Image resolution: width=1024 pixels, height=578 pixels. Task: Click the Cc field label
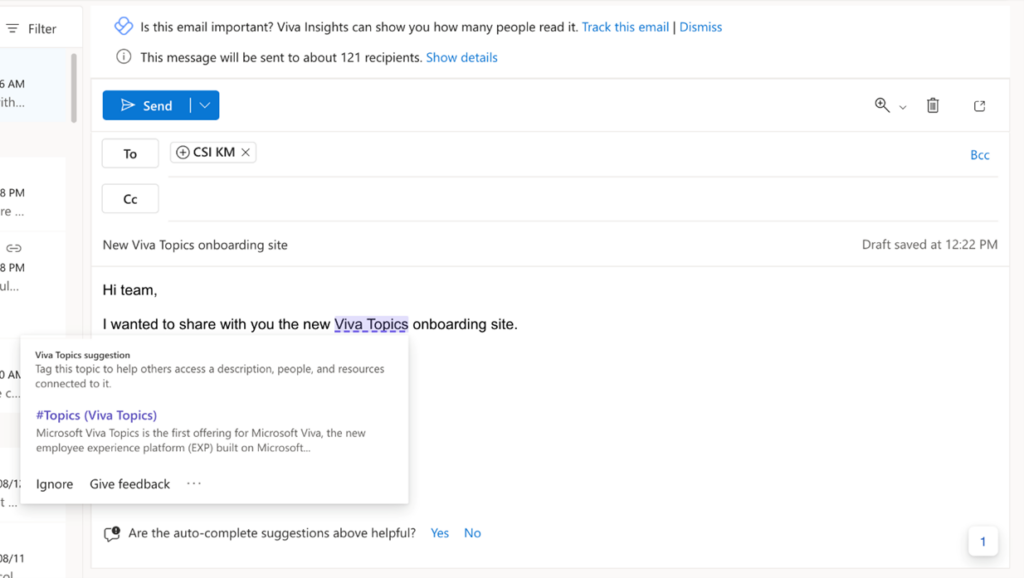pyautogui.click(x=129, y=198)
